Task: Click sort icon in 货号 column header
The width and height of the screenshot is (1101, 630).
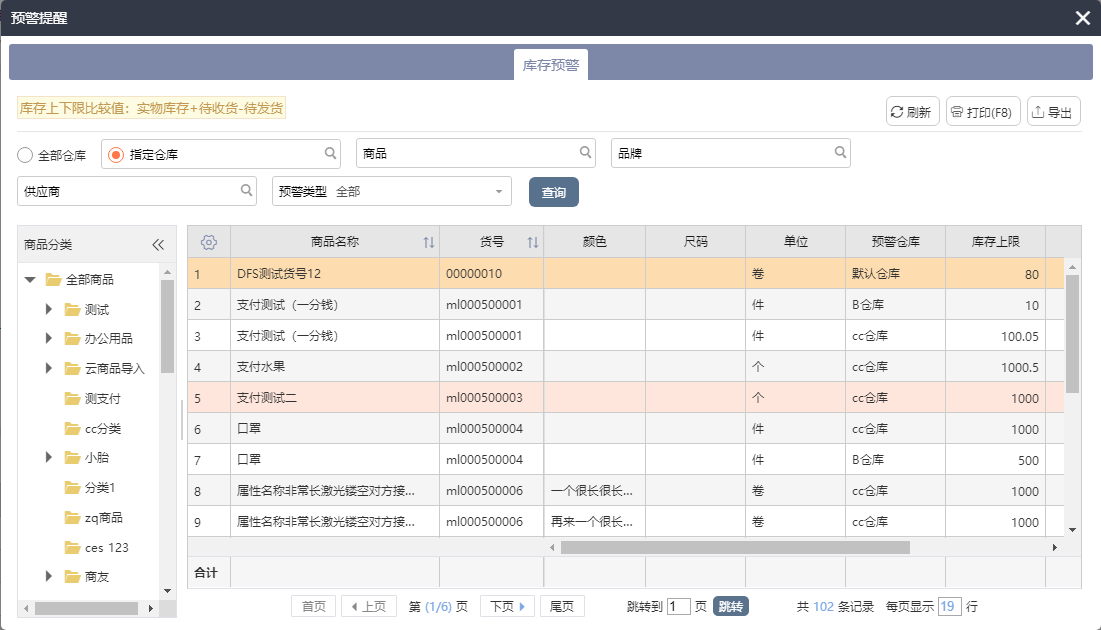Action: [x=533, y=242]
